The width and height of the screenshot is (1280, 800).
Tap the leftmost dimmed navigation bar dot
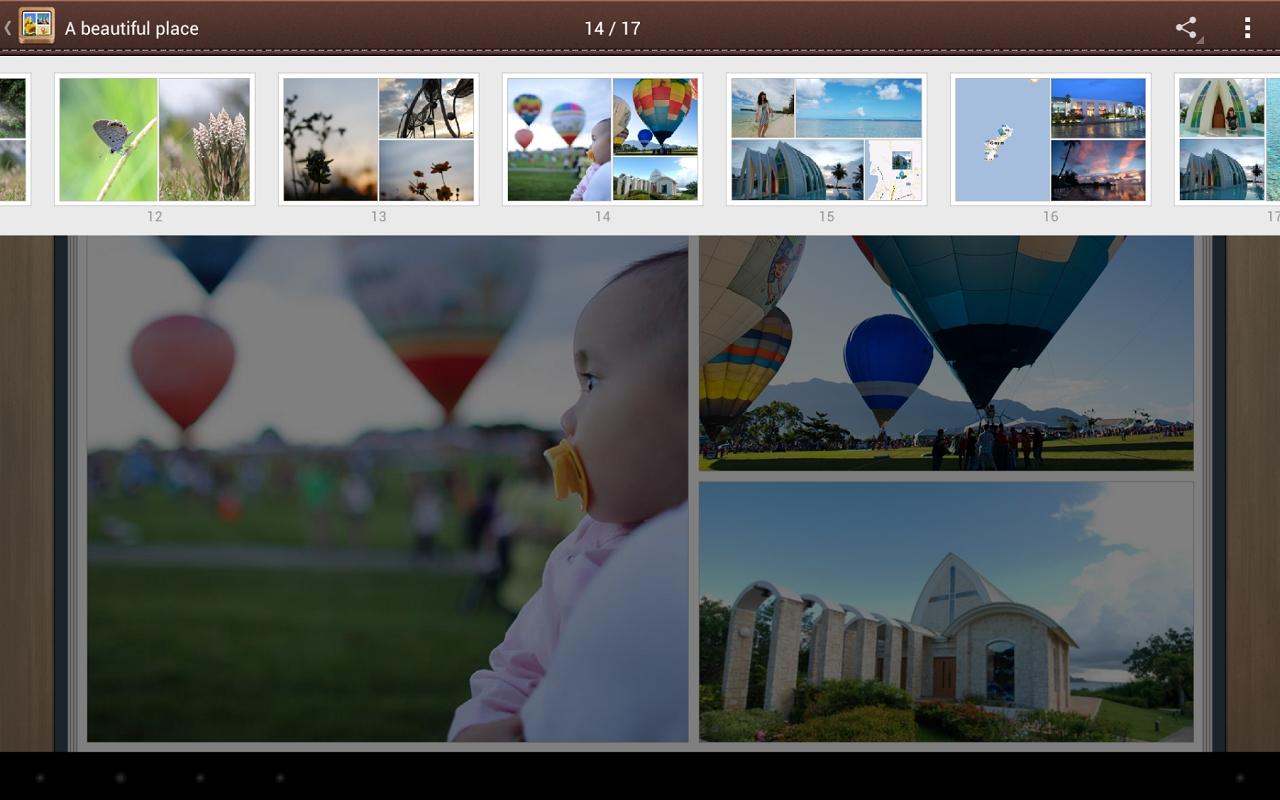coord(40,777)
